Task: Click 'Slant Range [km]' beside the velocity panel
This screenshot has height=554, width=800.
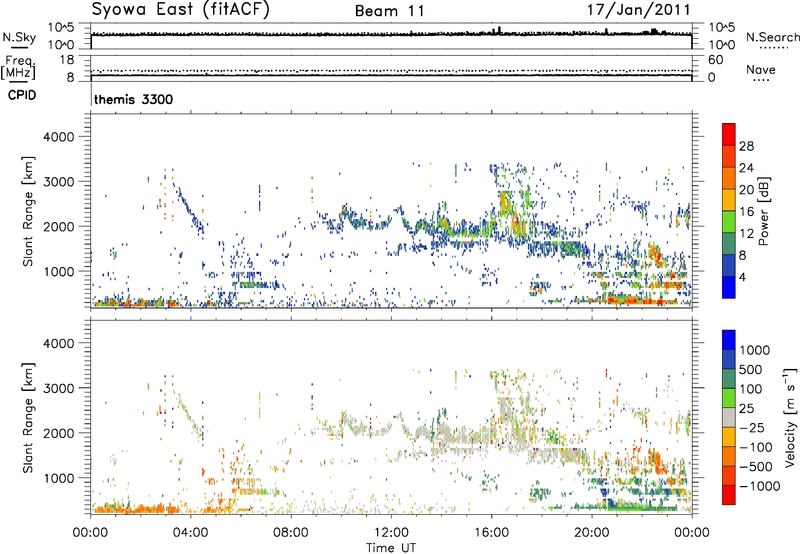Action: [28, 418]
